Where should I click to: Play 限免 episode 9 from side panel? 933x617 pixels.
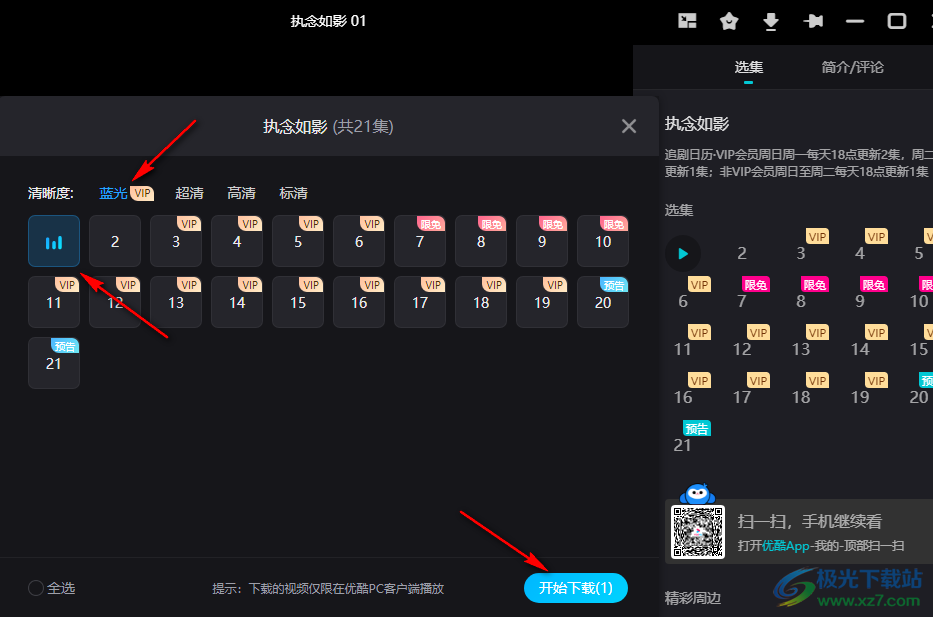[860, 301]
